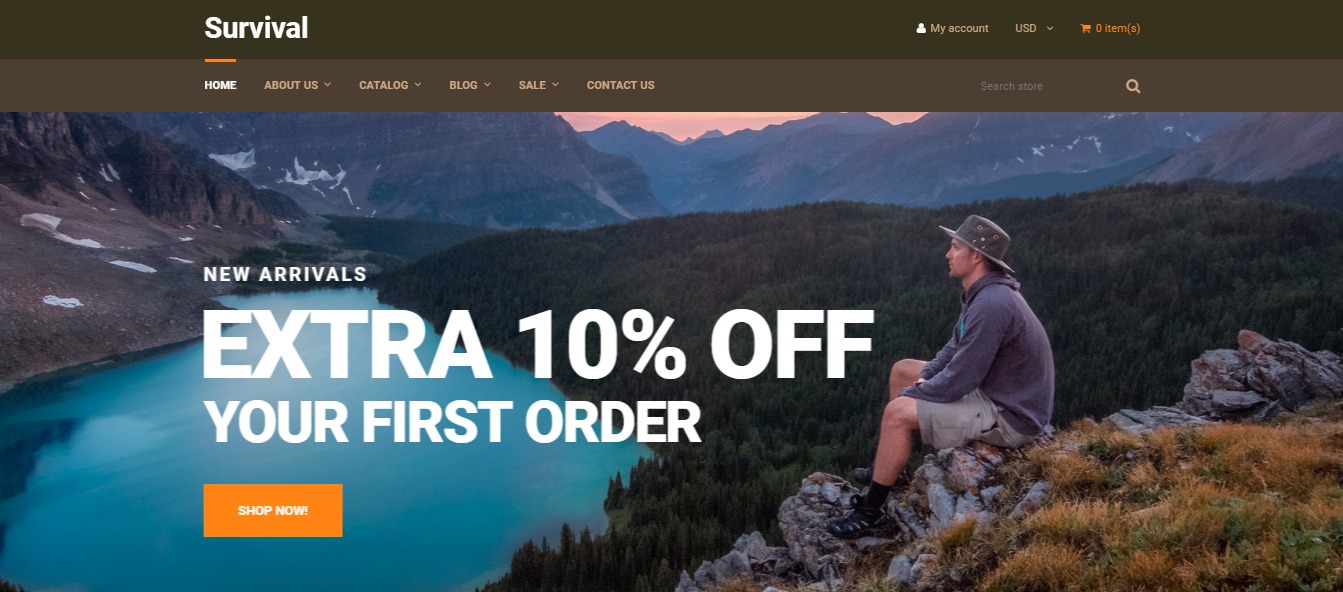
Task: Click the Survival site logo
Action: pyautogui.click(x=256, y=28)
